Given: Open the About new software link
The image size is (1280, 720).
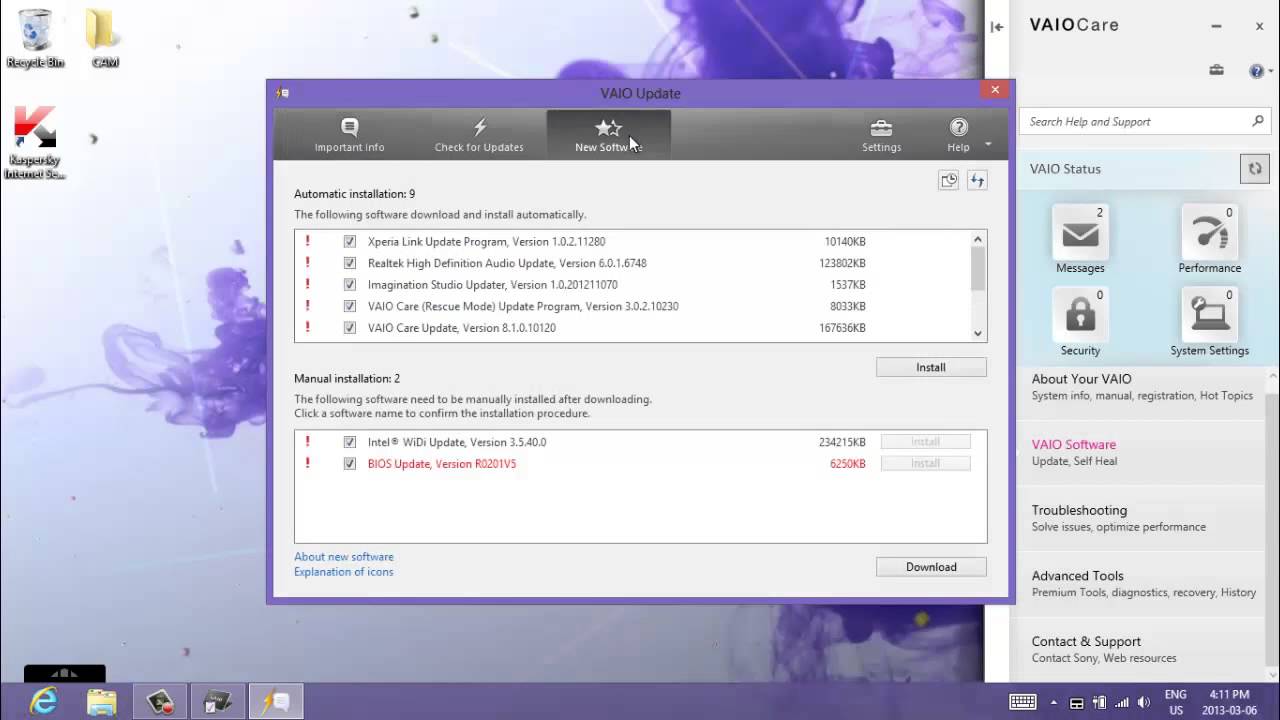Looking at the screenshot, I should (x=344, y=557).
